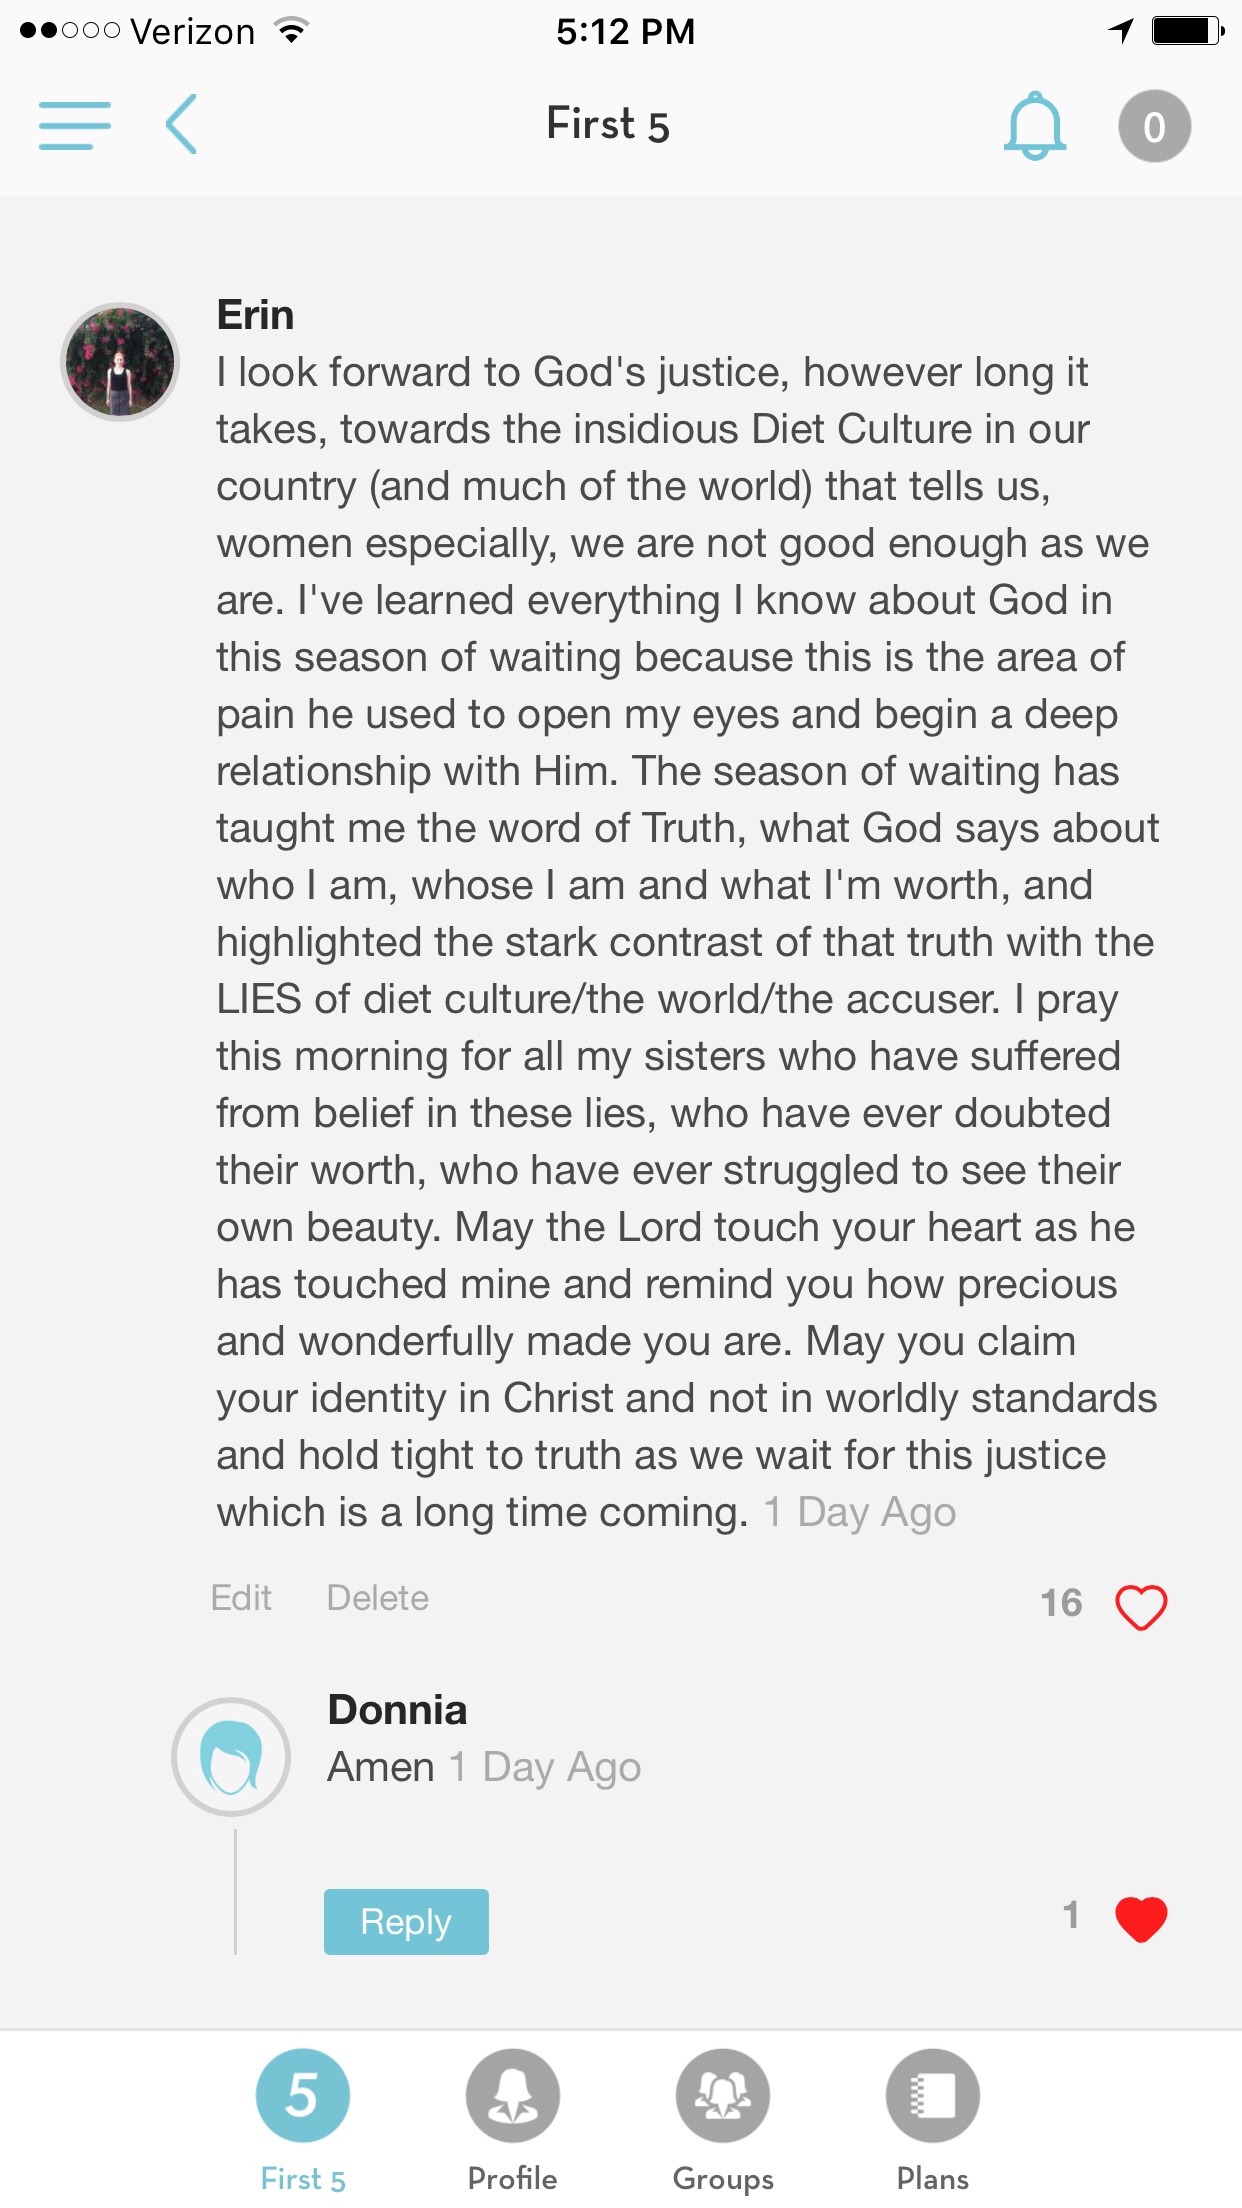View Erin's profile photo
Screen dimensions: 1242x2208
point(120,361)
